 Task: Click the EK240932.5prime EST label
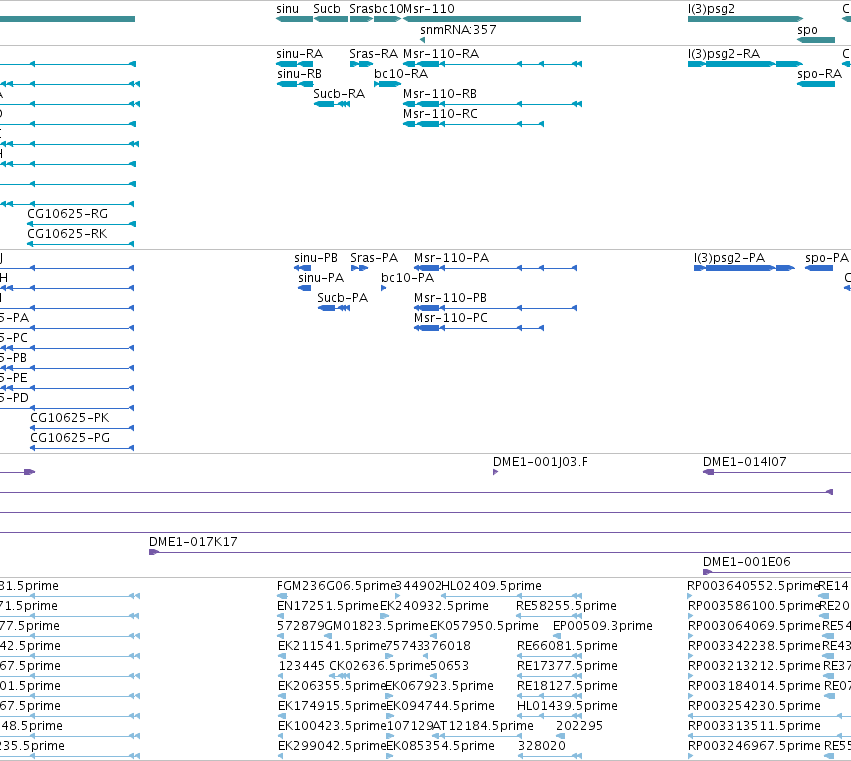[434, 606]
